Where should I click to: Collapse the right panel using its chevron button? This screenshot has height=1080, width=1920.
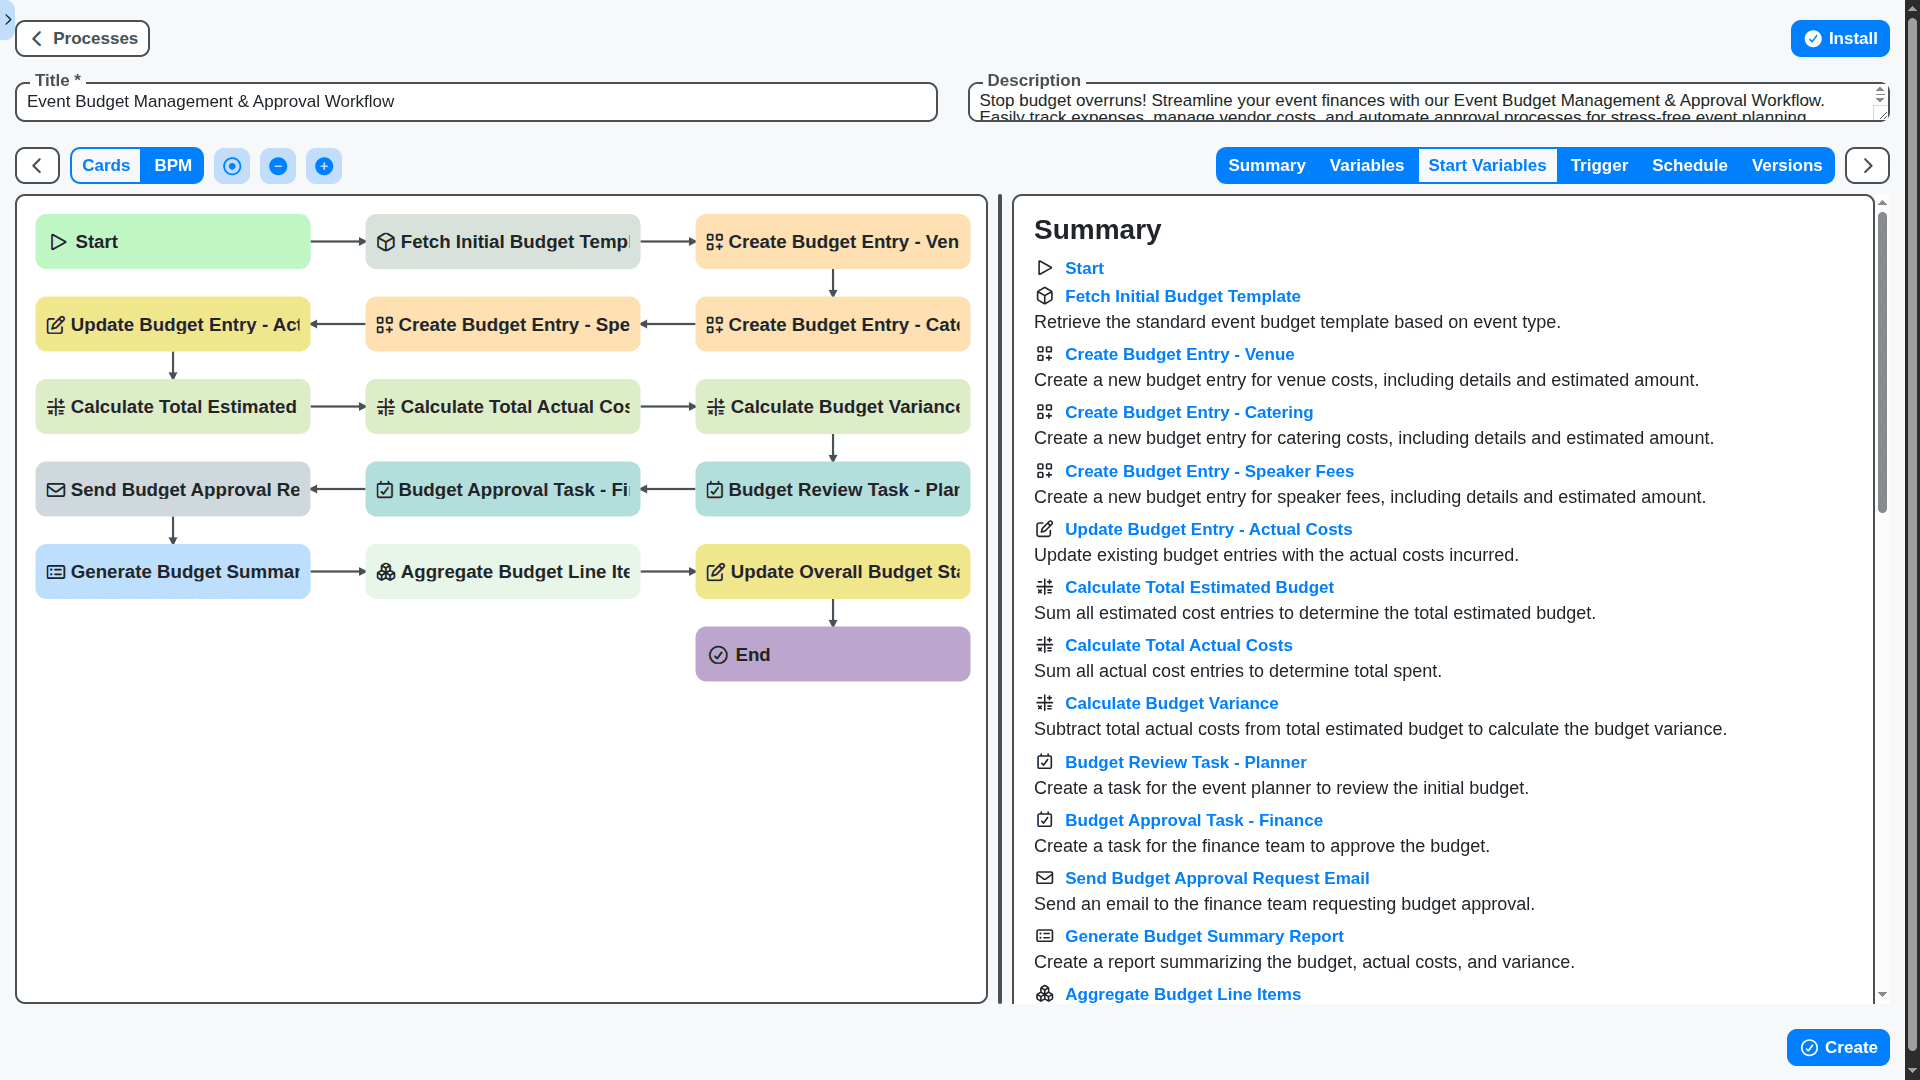coord(1866,165)
